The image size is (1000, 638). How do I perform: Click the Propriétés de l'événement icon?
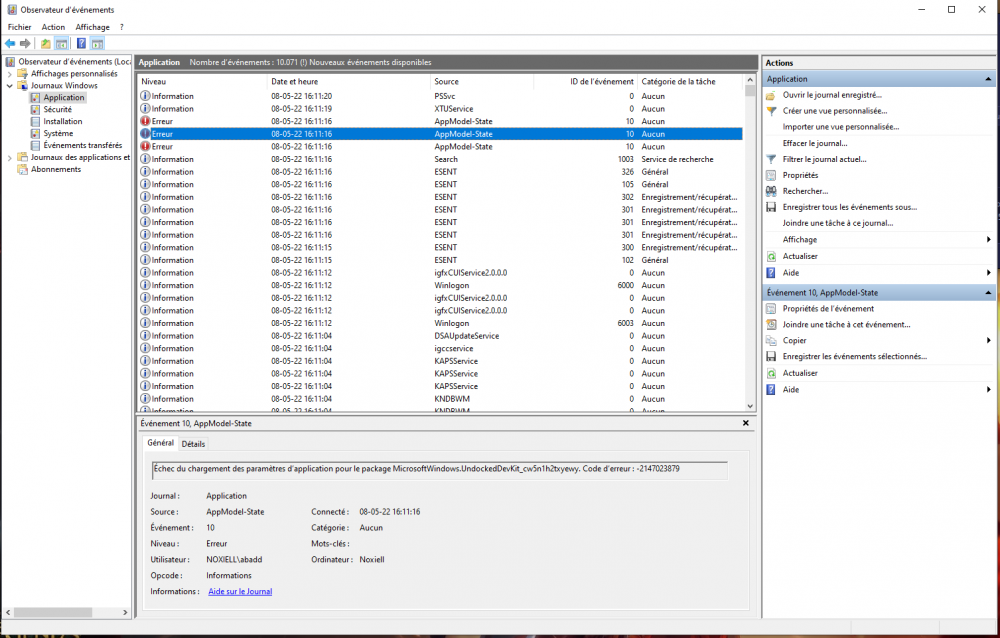tap(771, 309)
